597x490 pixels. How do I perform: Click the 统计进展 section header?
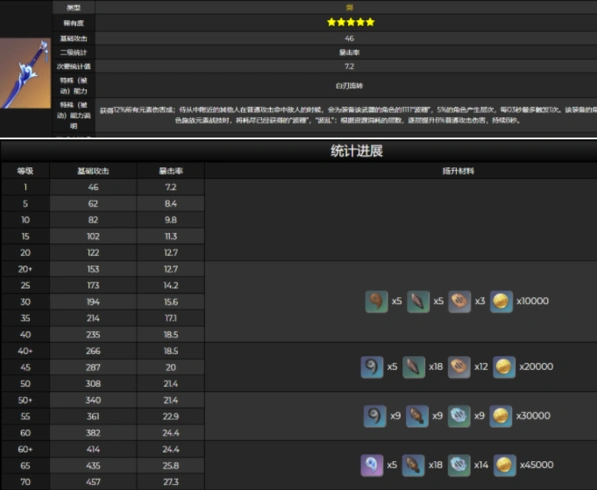pos(356,151)
